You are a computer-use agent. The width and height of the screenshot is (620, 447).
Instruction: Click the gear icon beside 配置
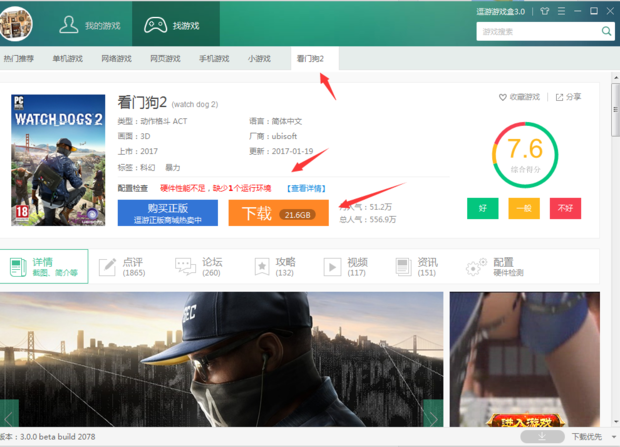476,267
